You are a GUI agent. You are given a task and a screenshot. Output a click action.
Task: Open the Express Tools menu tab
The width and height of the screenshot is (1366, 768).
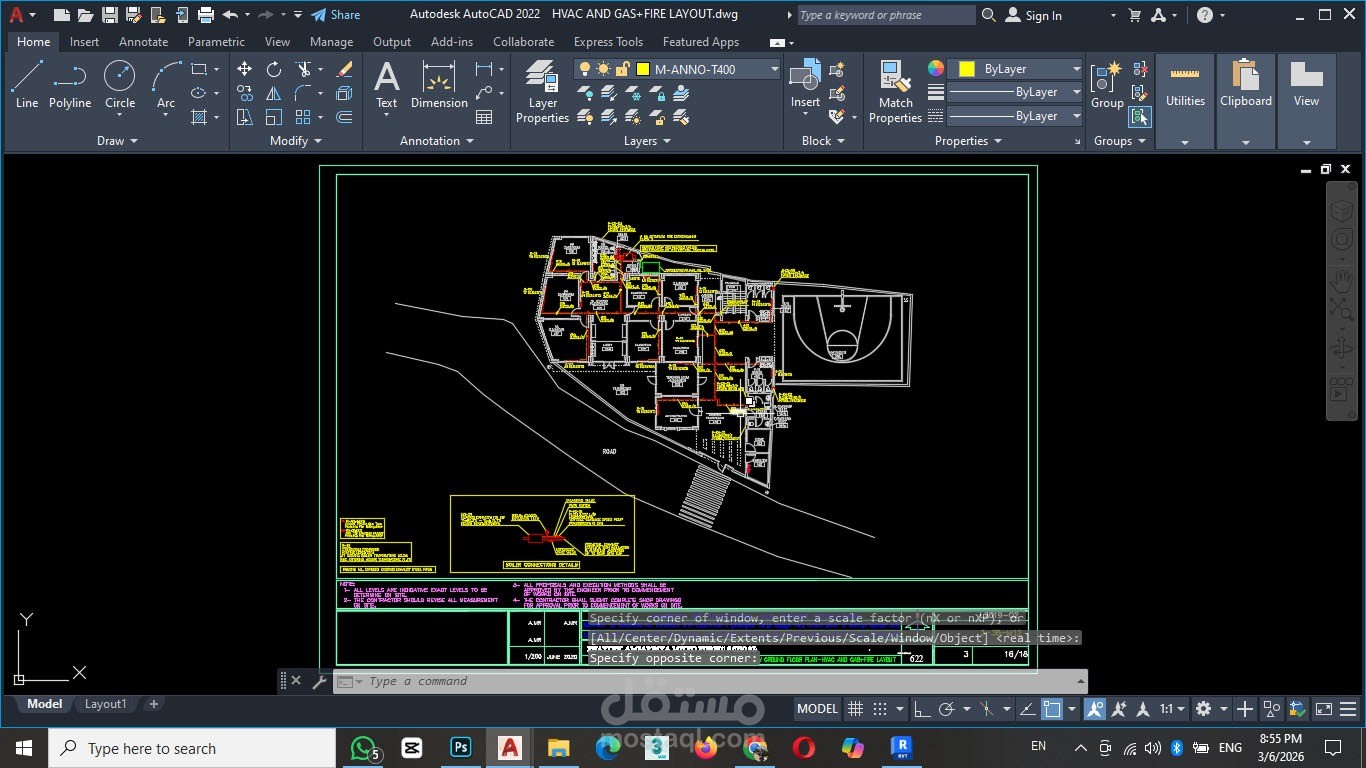click(x=608, y=42)
